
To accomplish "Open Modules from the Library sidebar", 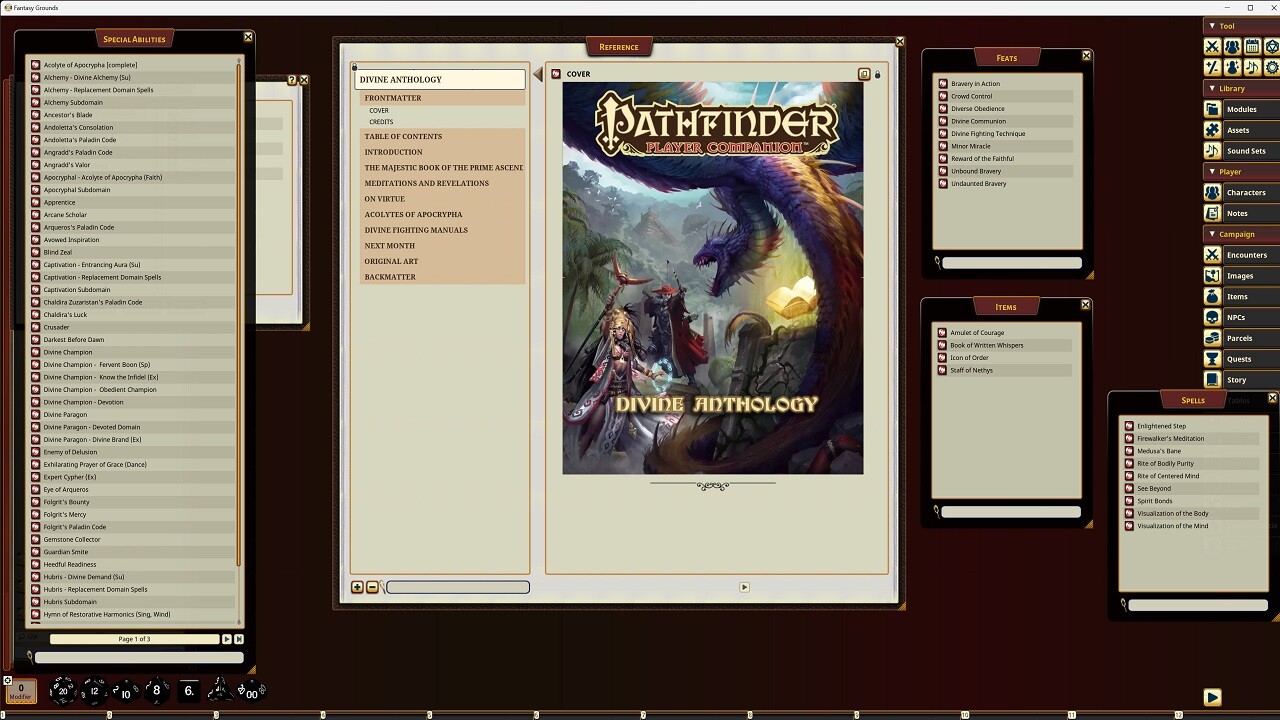I will (1244, 108).
